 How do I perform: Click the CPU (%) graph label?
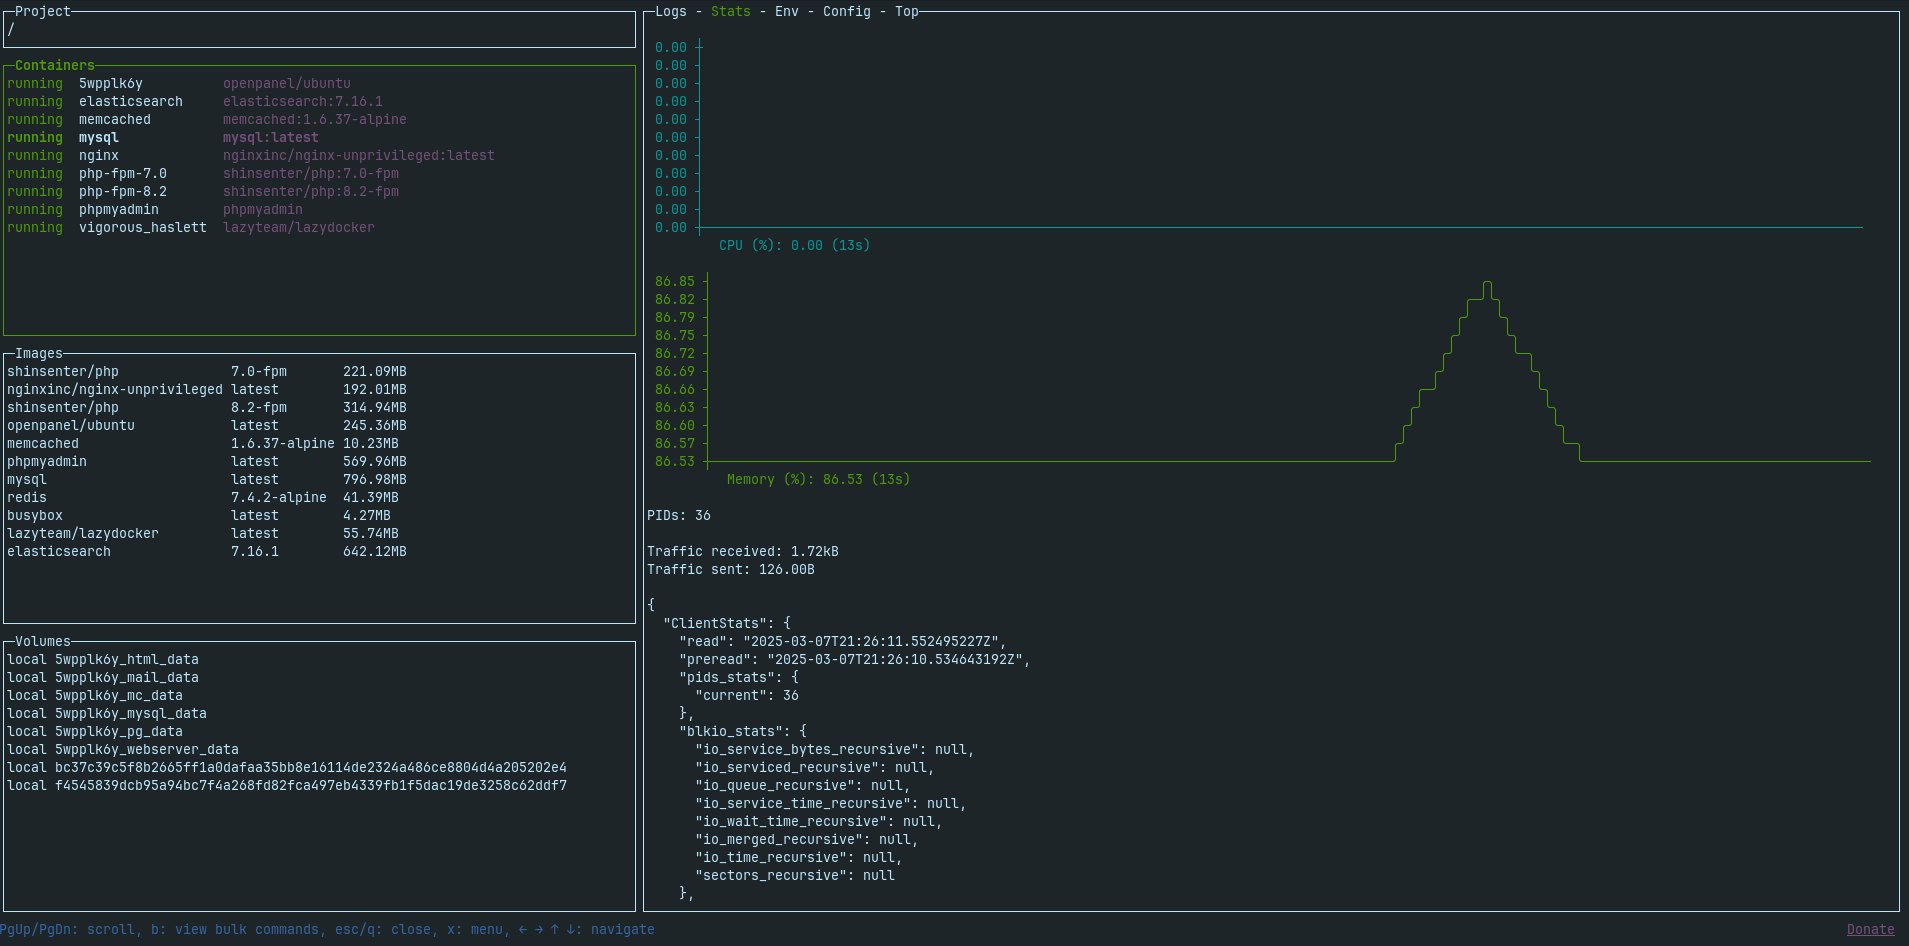click(x=795, y=245)
